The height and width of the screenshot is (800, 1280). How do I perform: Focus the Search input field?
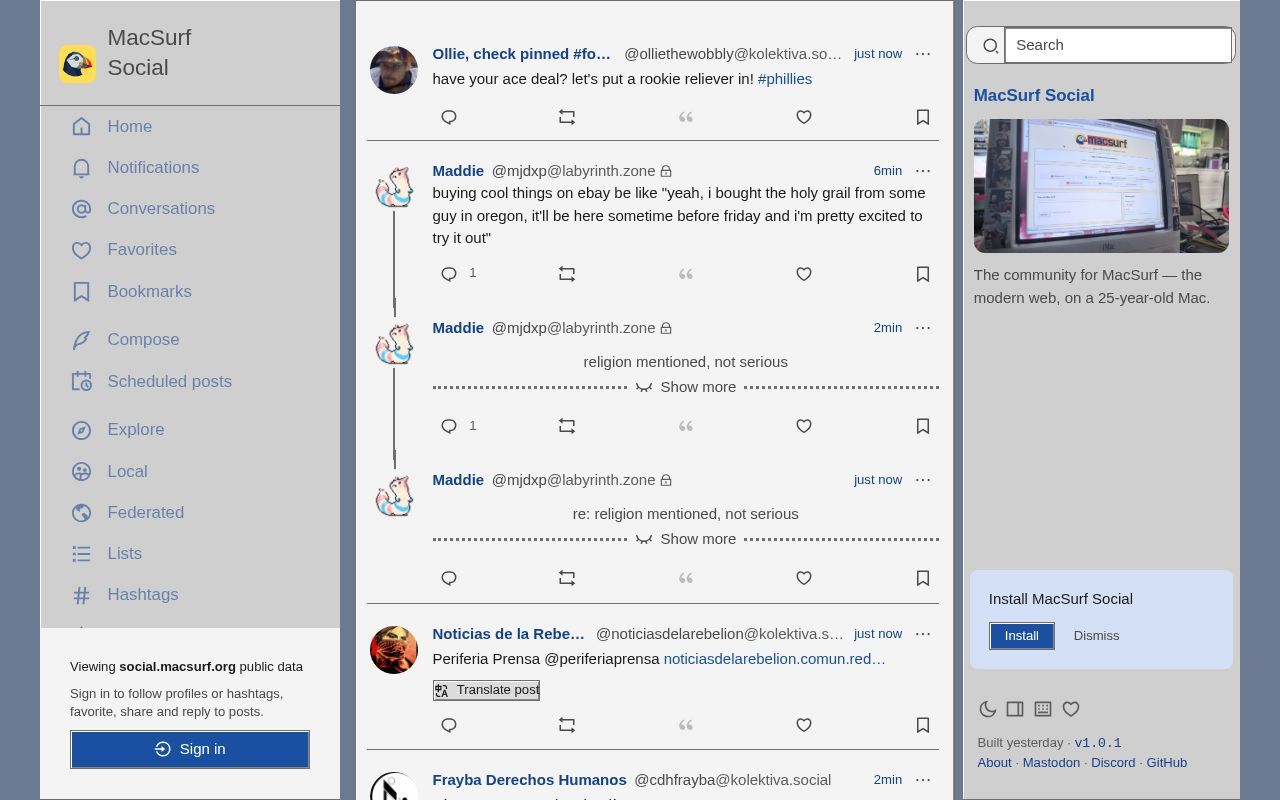[1118, 45]
